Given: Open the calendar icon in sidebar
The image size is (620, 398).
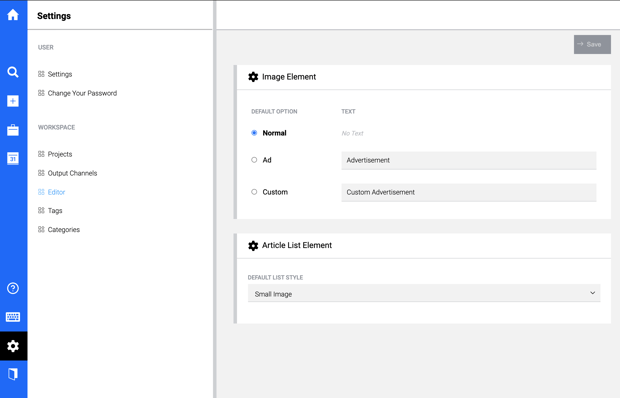Looking at the screenshot, I should coord(13,158).
